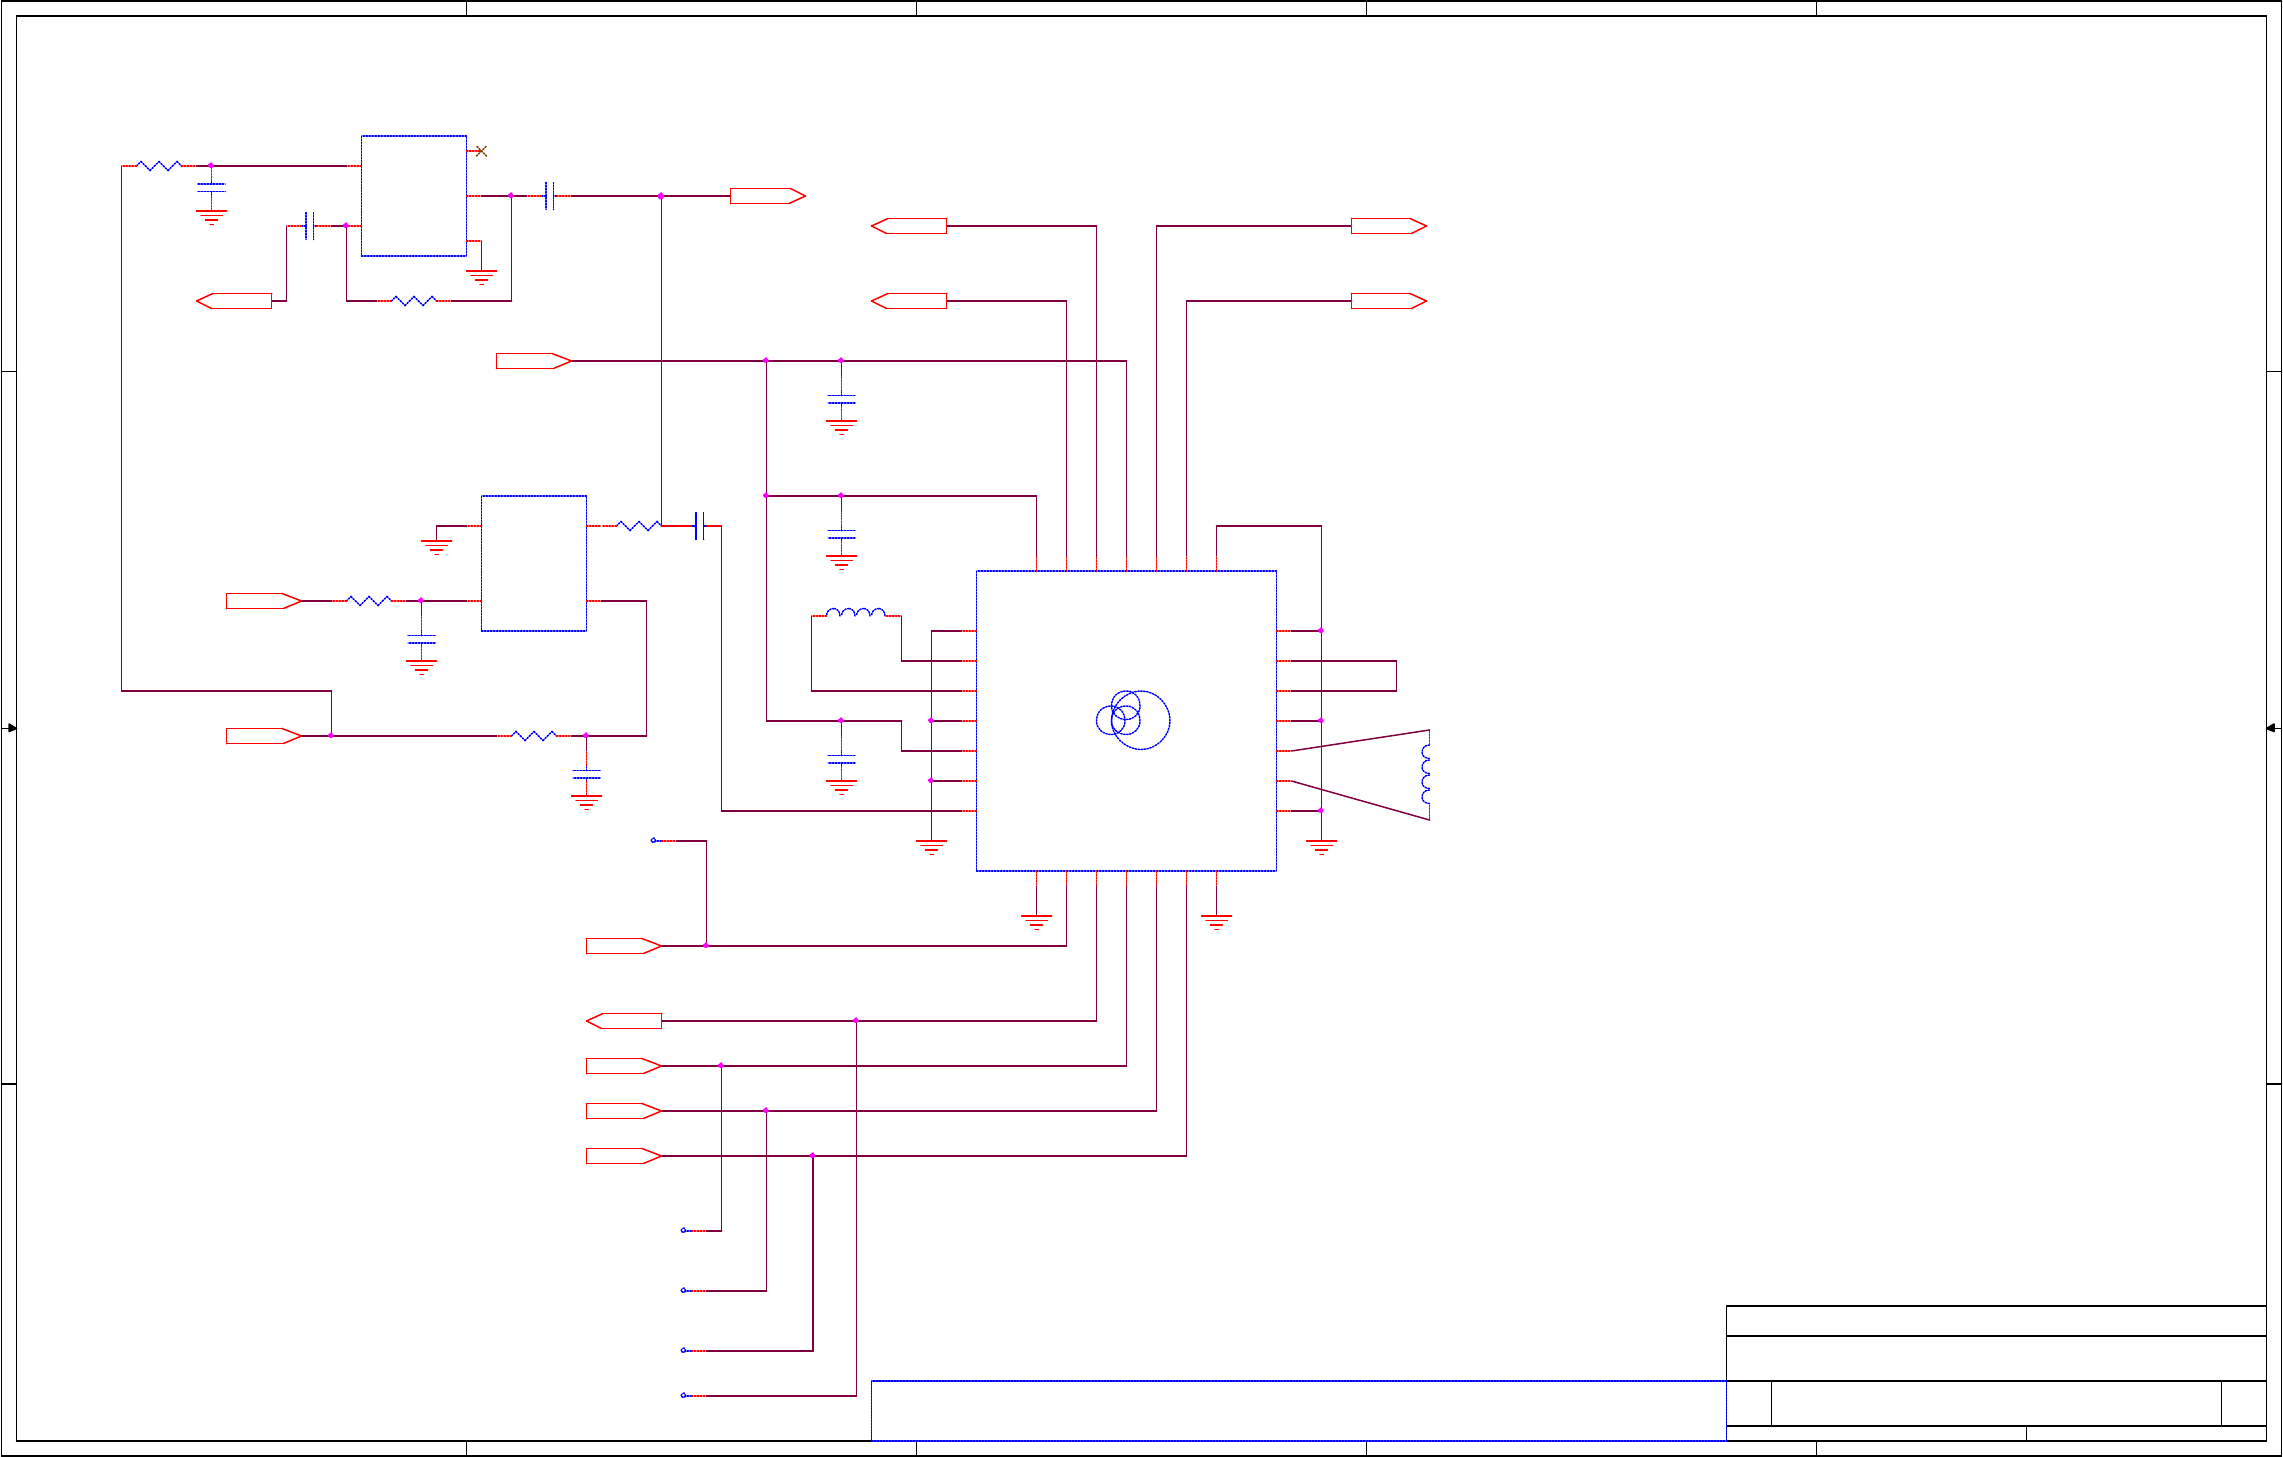The width and height of the screenshot is (2283, 1457).
Task: Select the ground symbol left of the middle IC
Action: [436, 547]
